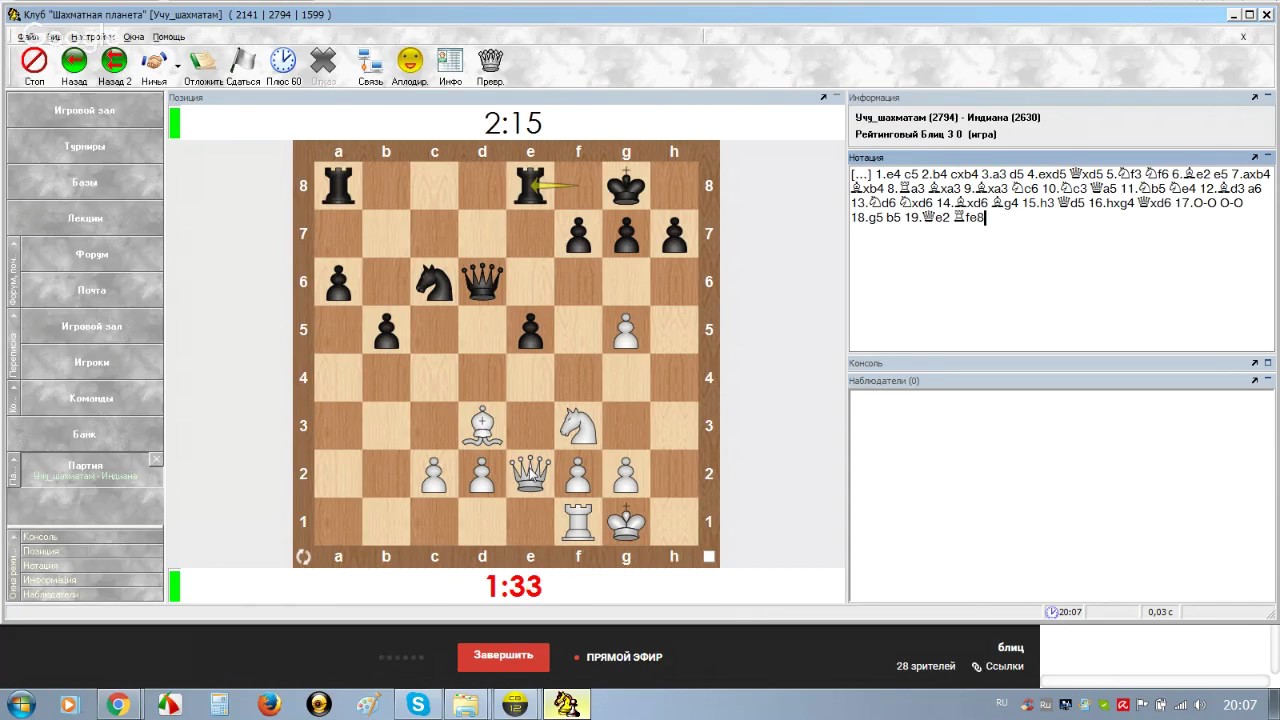
Task: Open the Помощь menu
Action: (x=169, y=37)
